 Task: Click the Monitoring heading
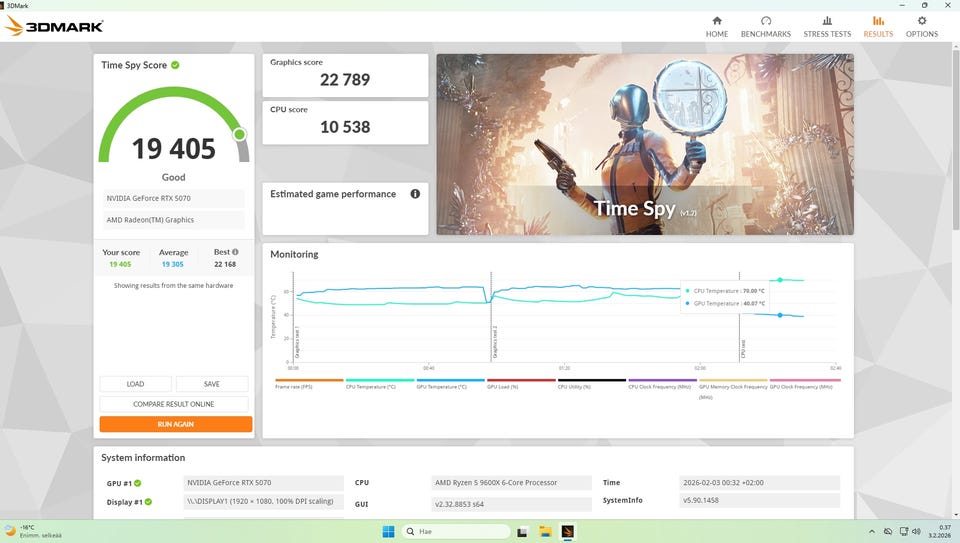[294, 254]
